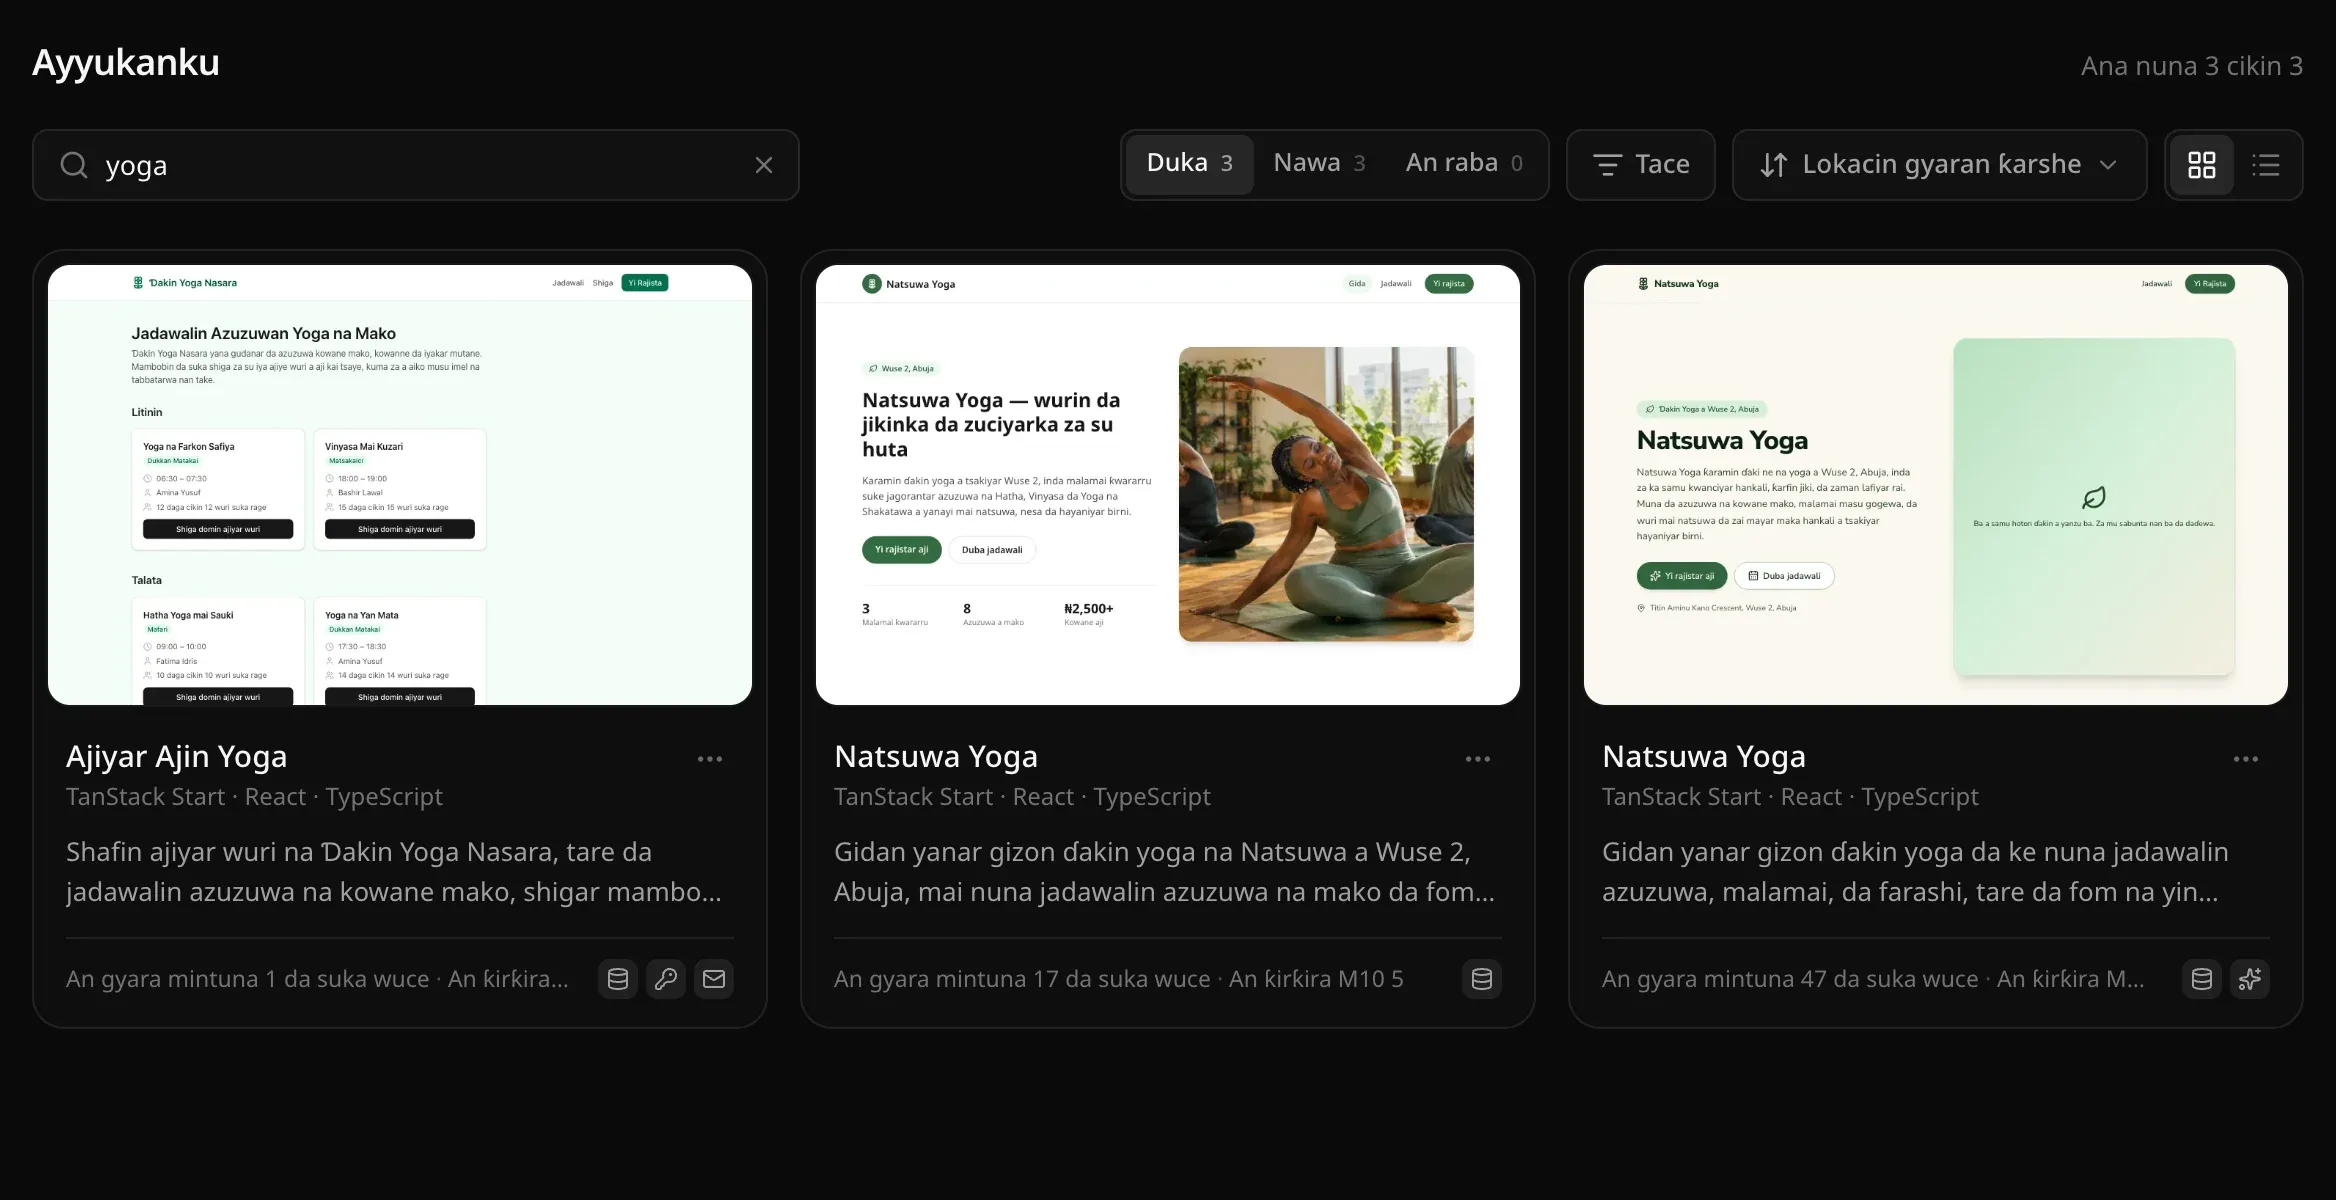Click the 'Gidan yanar gizon dakin yoga na Natsuwa' description

tap(1164, 872)
